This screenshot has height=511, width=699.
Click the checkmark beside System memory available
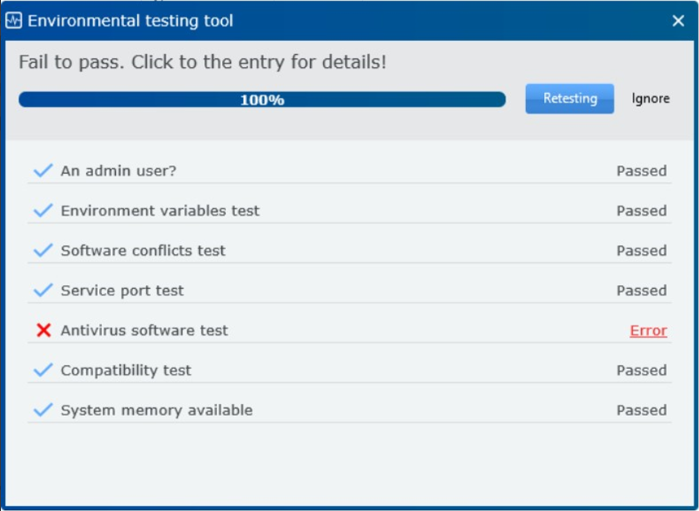[43, 410]
